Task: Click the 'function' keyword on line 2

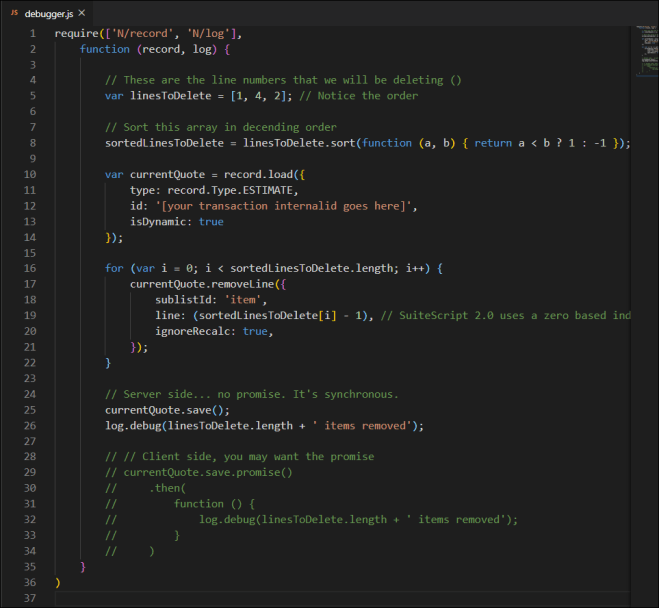Action: [105, 49]
